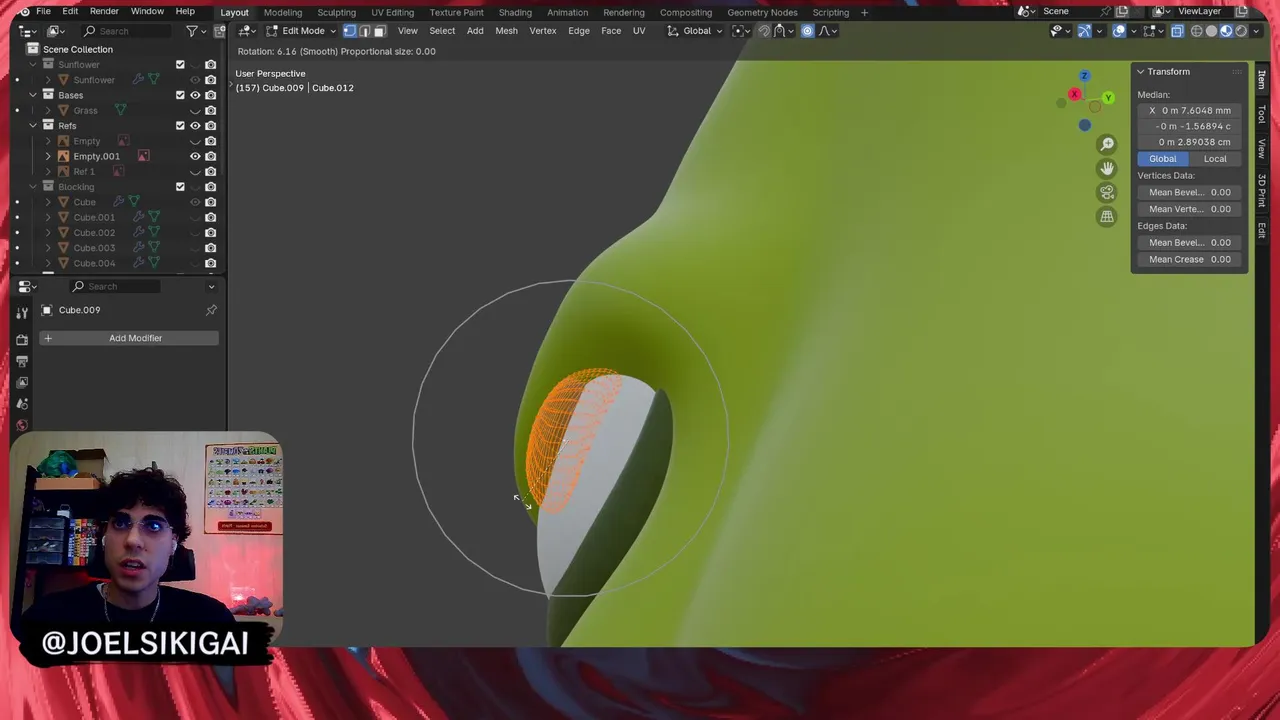Collapse the Transform panel
The width and height of the screenshot is (1280, 720).
(x=1140, y=72)
